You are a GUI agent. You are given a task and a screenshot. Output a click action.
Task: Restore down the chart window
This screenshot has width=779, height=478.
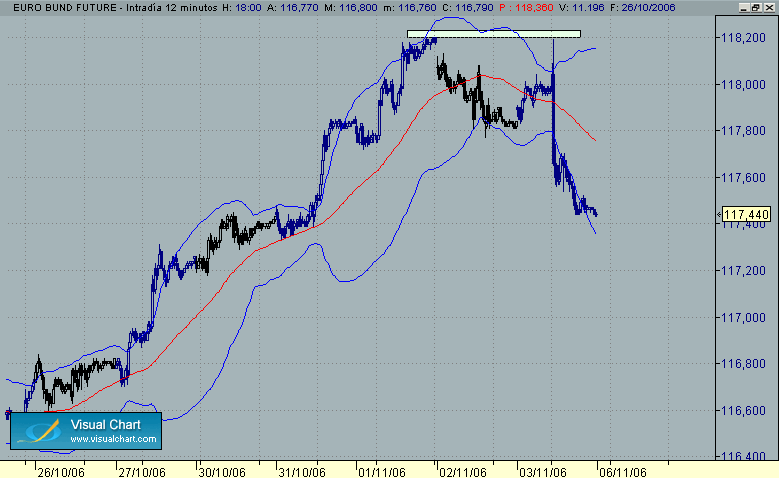point(756,7)
